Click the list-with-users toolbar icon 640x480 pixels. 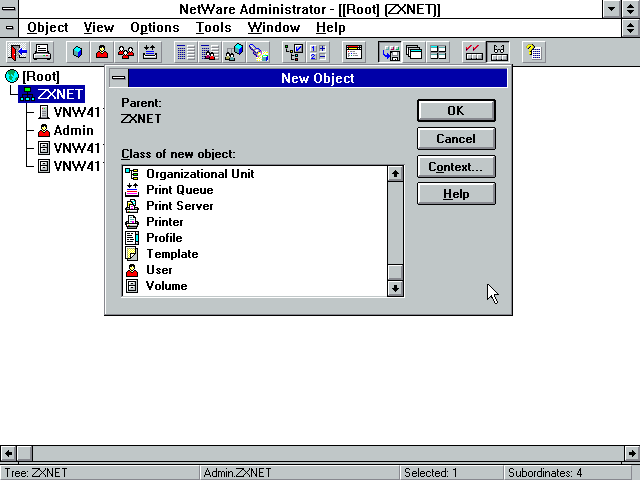(x=210, y=52)
